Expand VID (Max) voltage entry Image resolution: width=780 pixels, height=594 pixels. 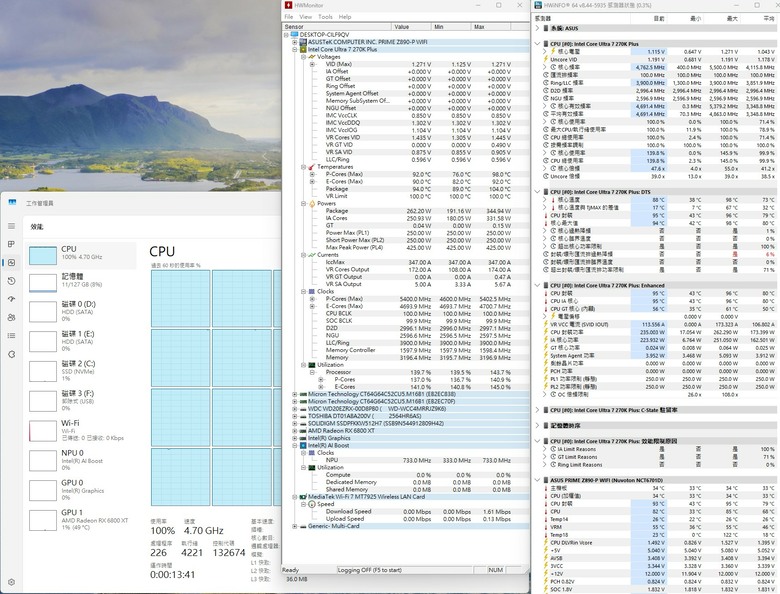coord(312,64)
